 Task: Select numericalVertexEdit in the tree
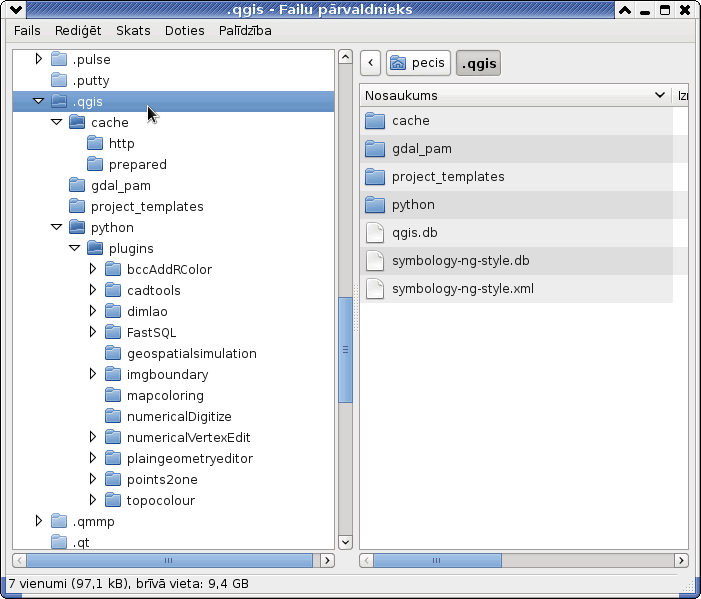[x=189, y=438]
